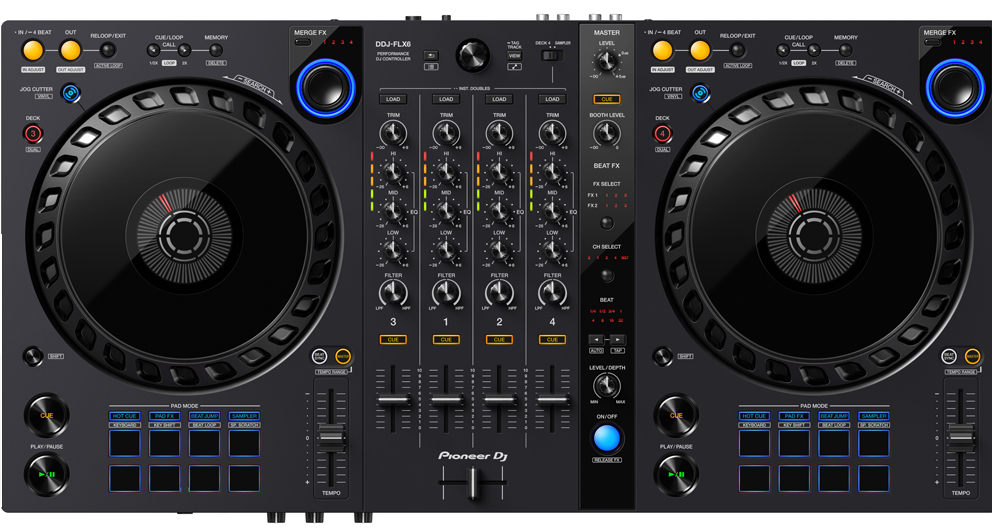Click the LOAD button above channel 2

click(x=499, y=99)
